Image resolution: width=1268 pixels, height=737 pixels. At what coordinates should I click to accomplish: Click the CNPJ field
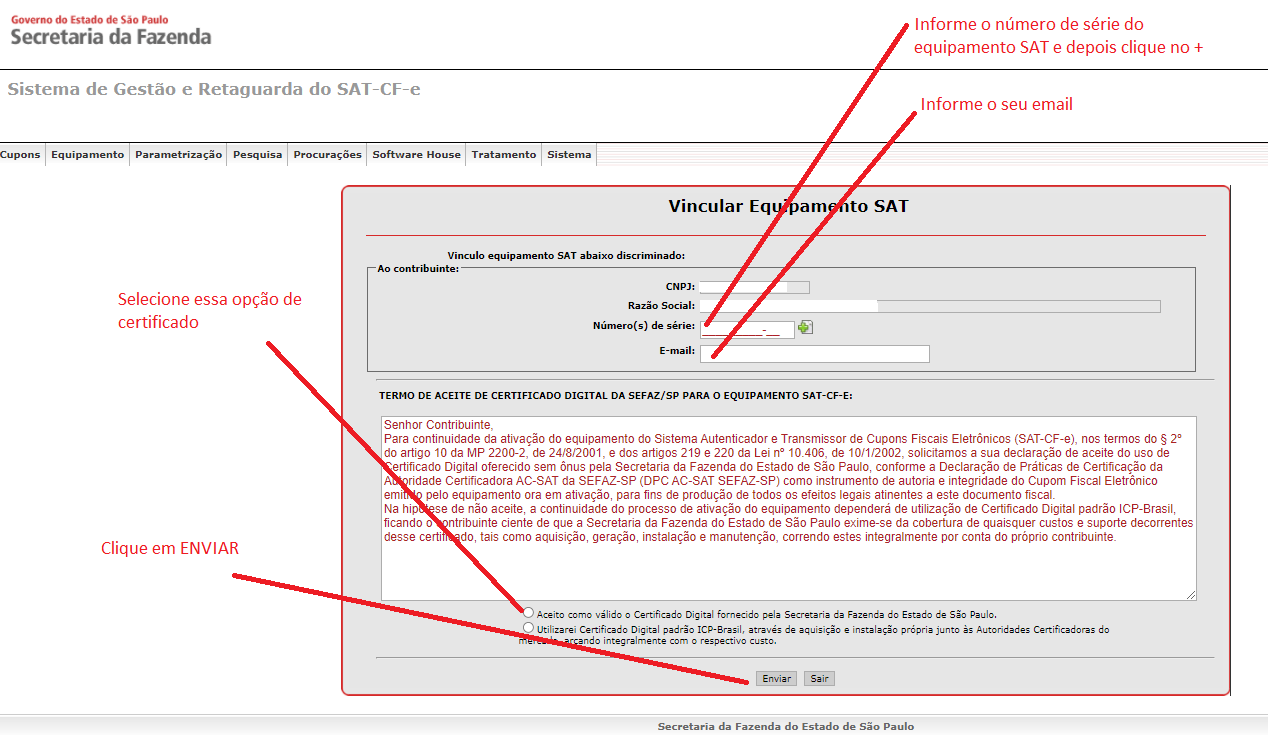coord(754,288)
